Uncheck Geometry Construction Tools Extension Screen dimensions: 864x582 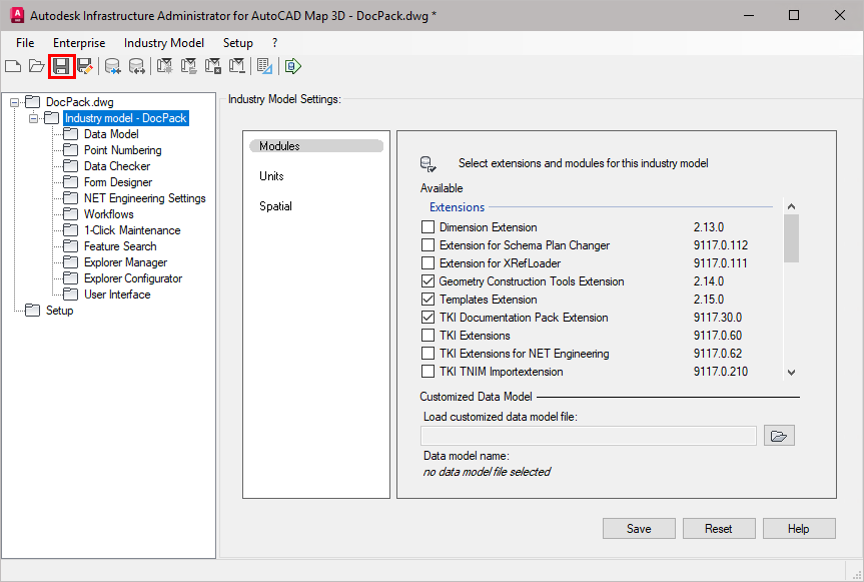428,281
